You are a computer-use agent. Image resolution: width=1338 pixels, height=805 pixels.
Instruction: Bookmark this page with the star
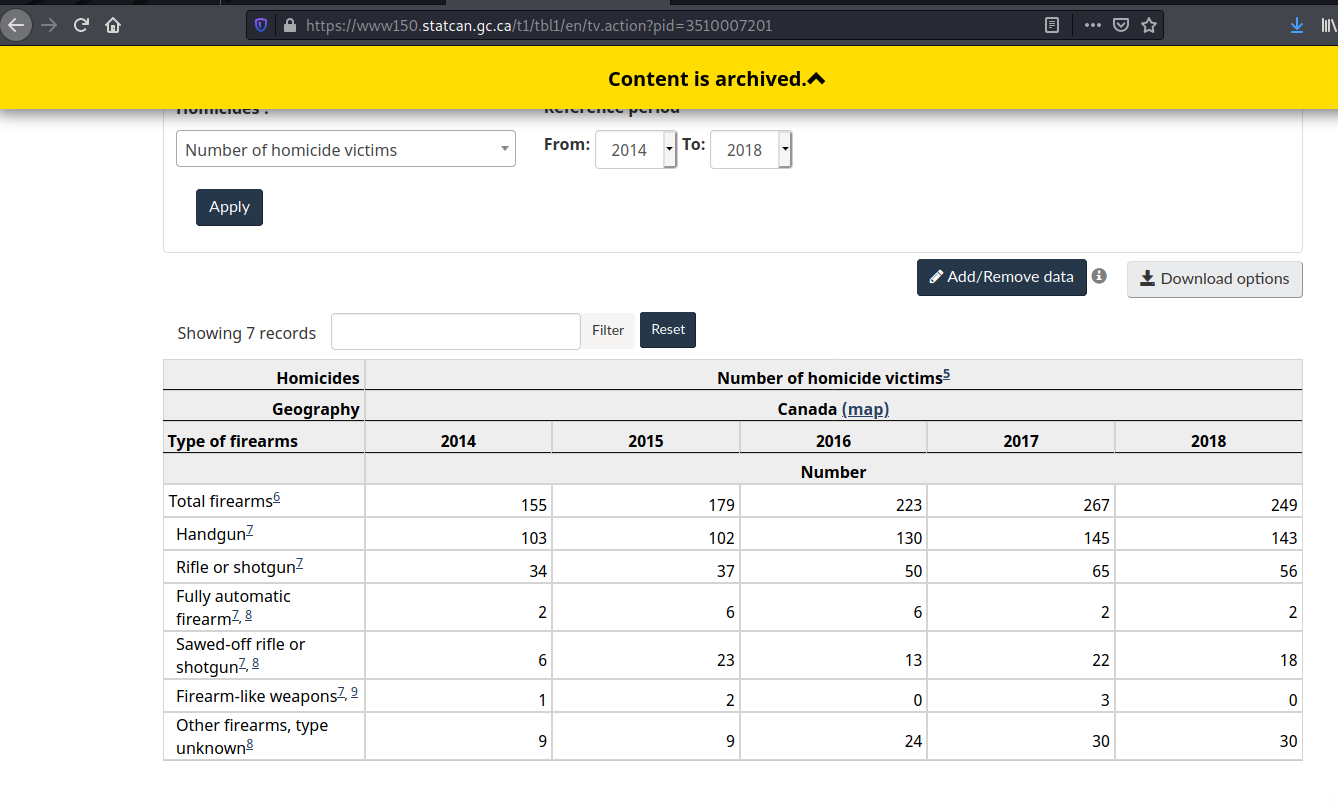[x=1149, y=25]
